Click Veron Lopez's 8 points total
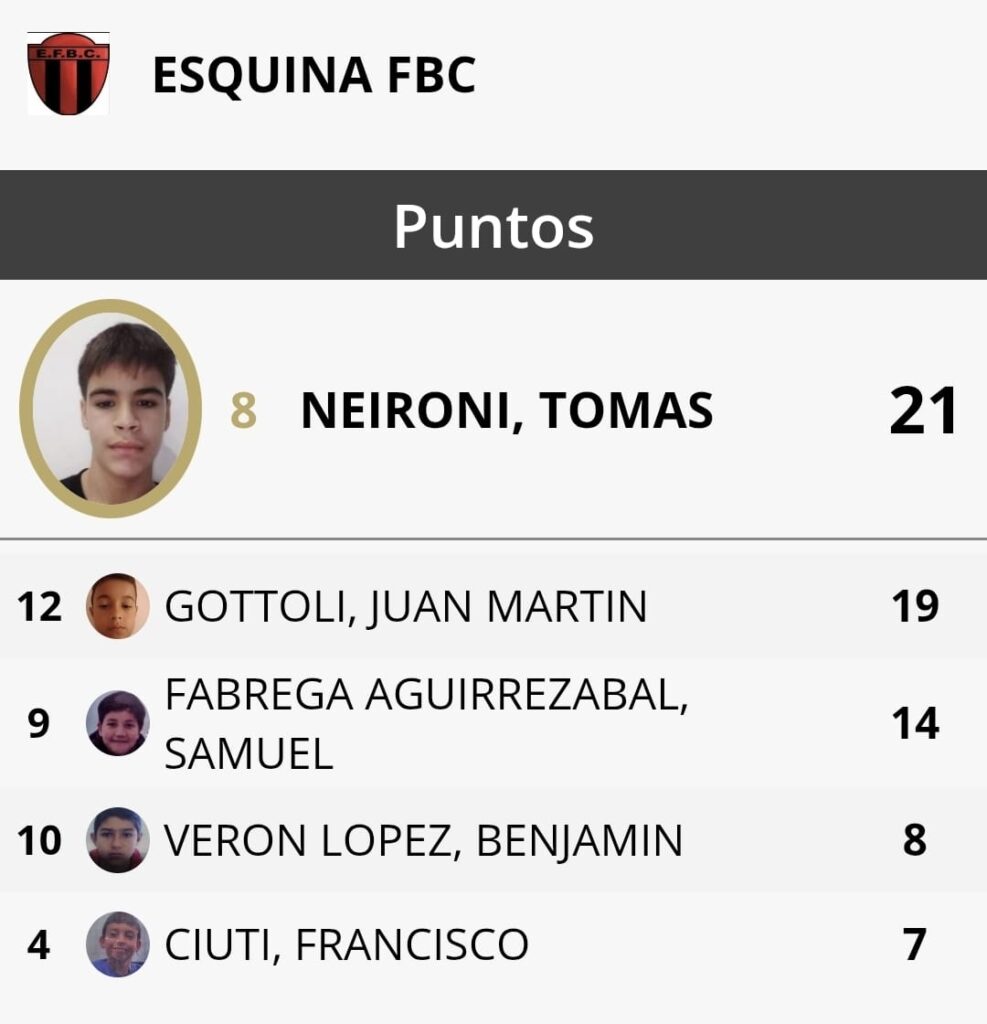The width and height of the screenshot is (987, 1024). [x=915, y=841]
